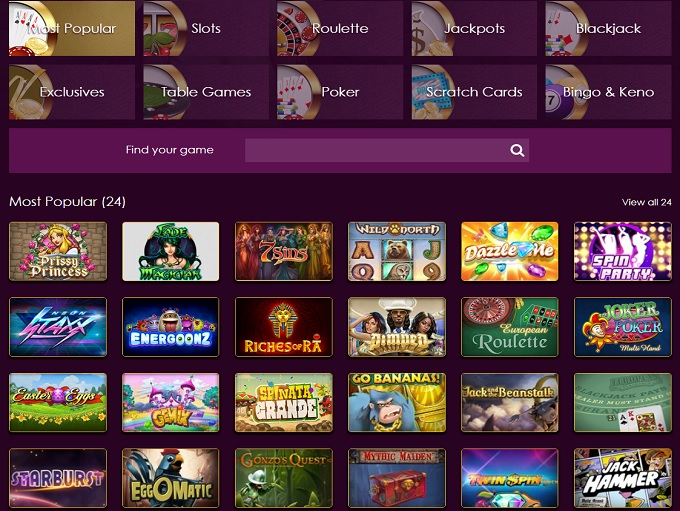Choose the Bingo & Keno category
Screen dimensions: 680x511
(608, 92)
